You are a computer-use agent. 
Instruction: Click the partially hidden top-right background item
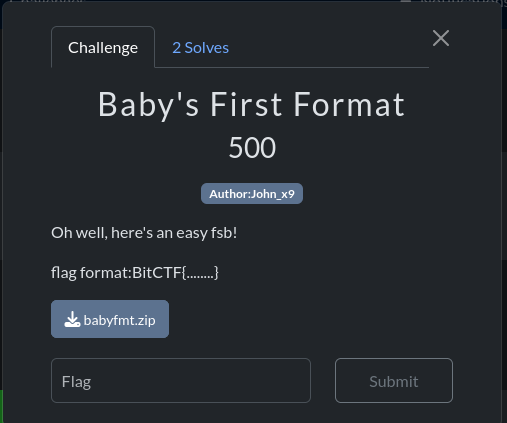(x=453, y=2)
